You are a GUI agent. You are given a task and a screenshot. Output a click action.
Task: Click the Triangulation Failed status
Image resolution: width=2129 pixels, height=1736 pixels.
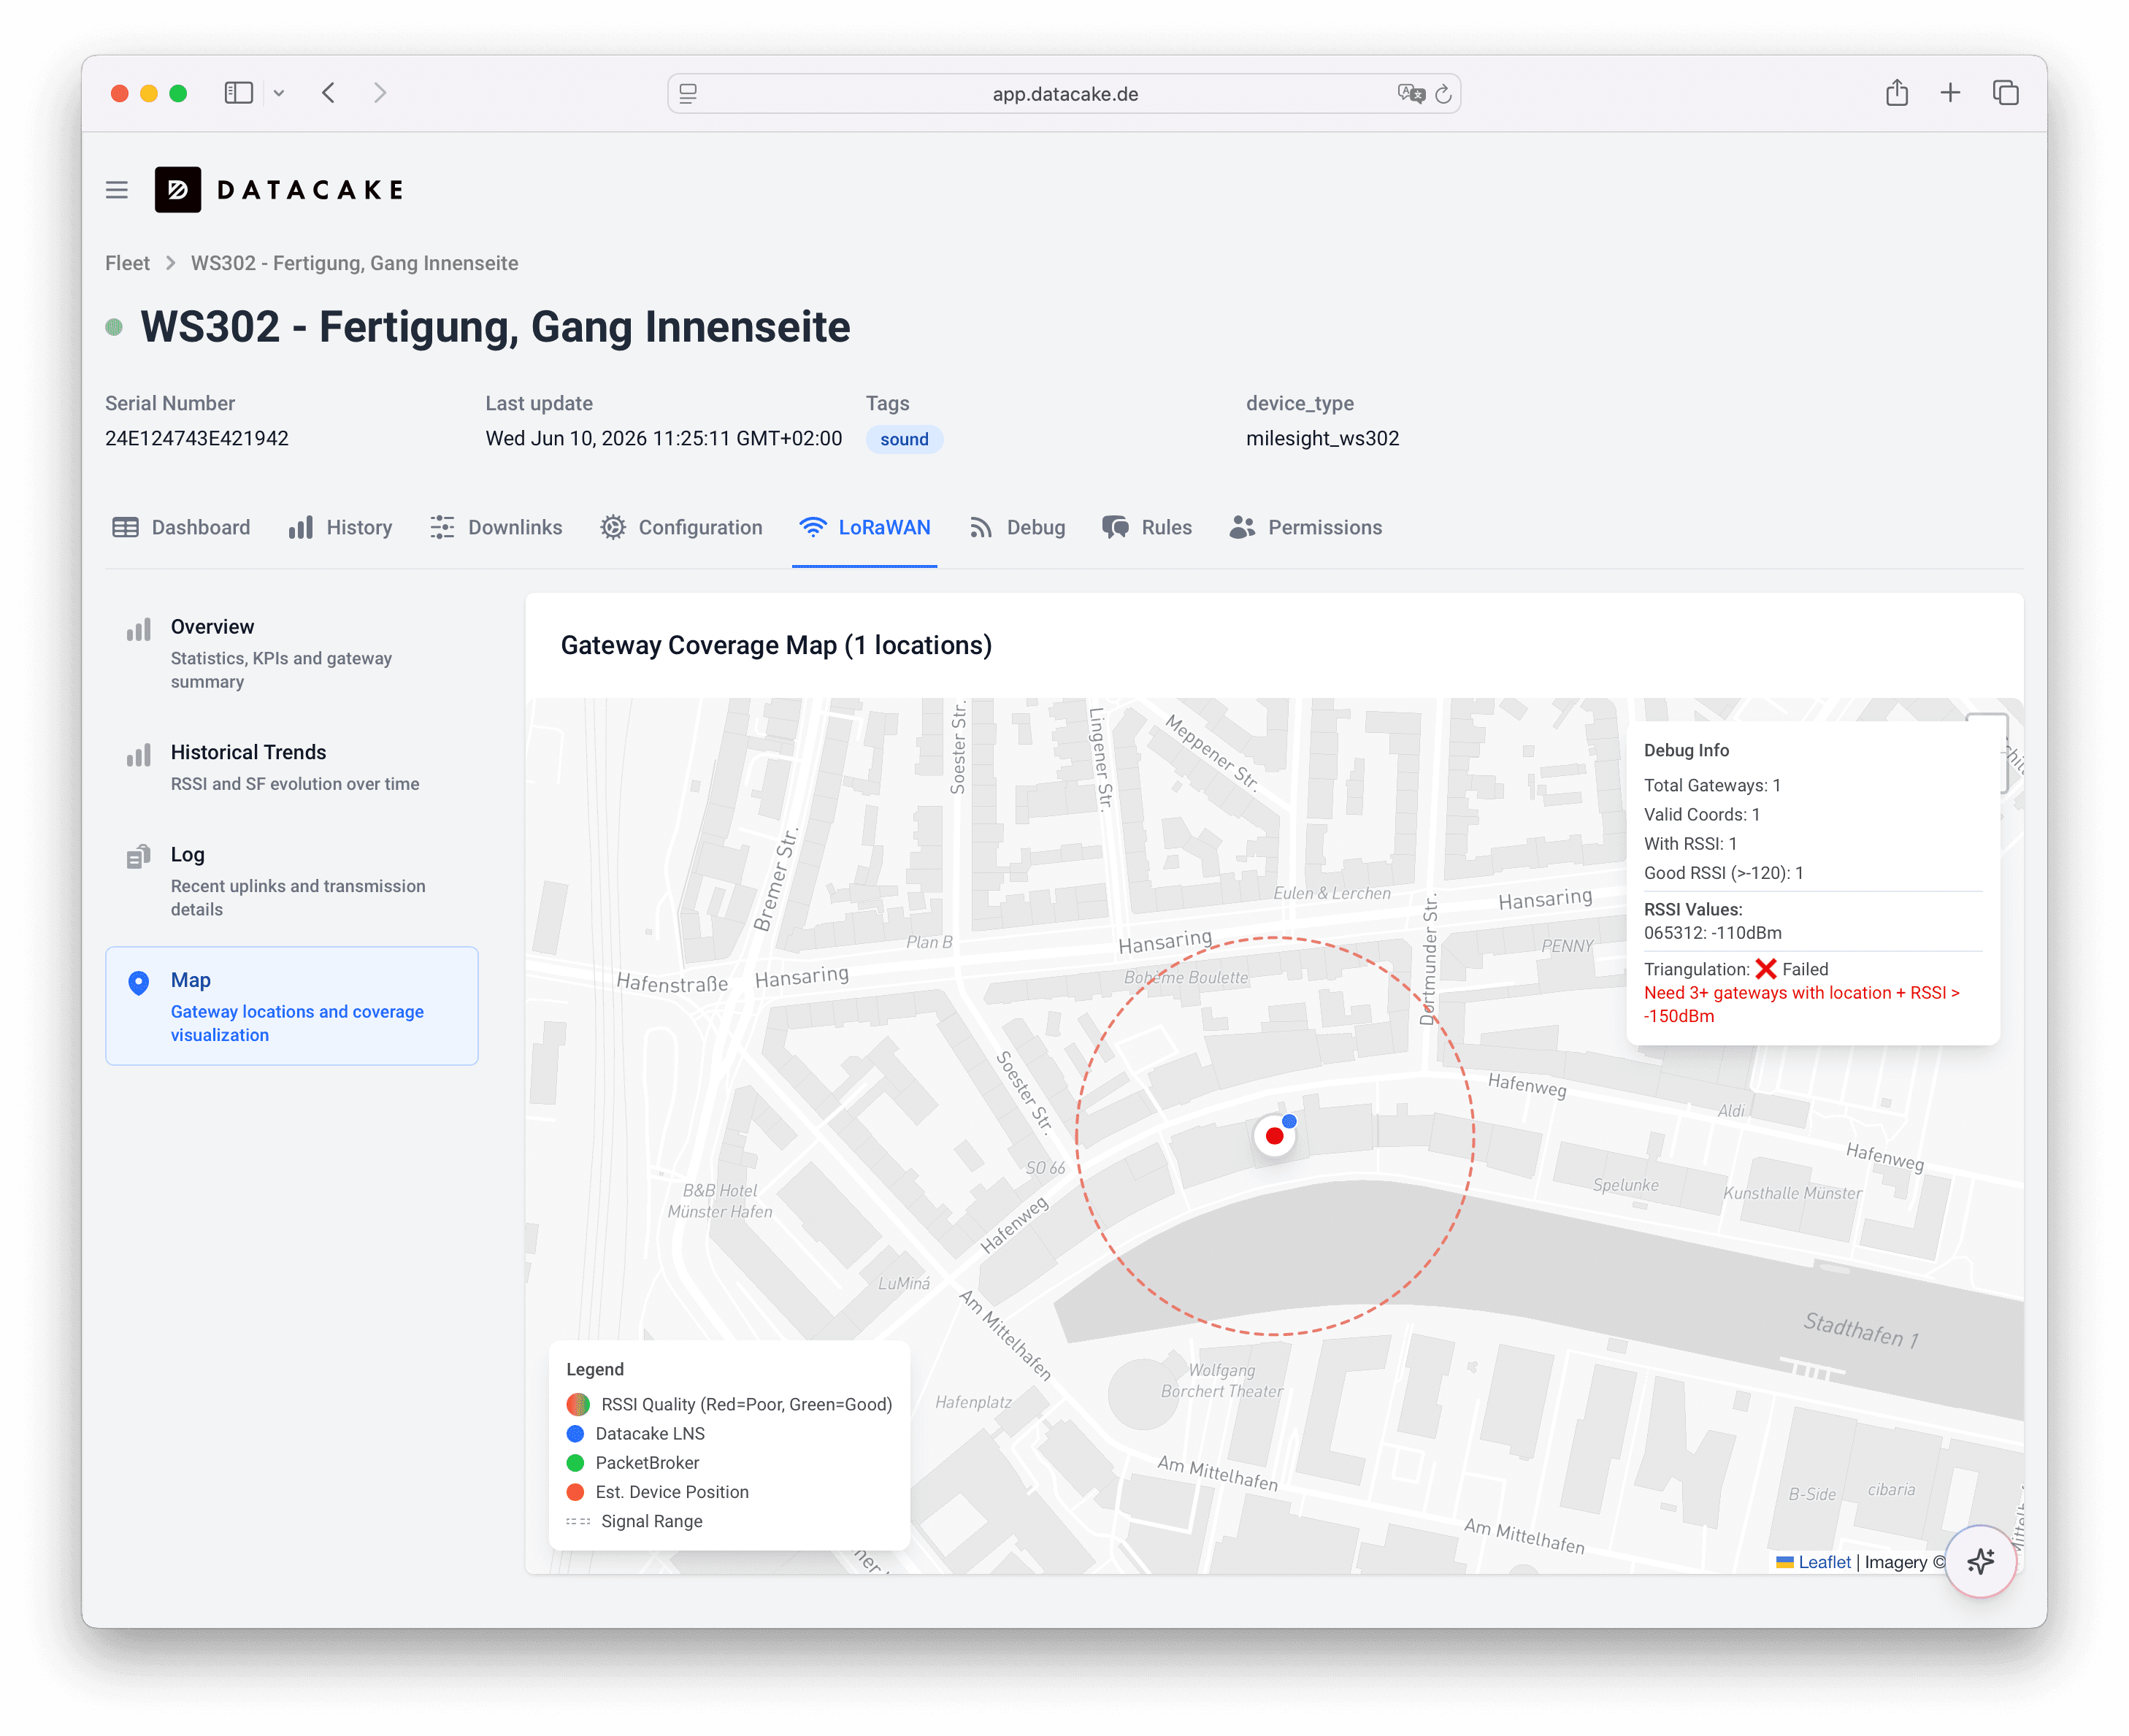tap(1736, 969)
